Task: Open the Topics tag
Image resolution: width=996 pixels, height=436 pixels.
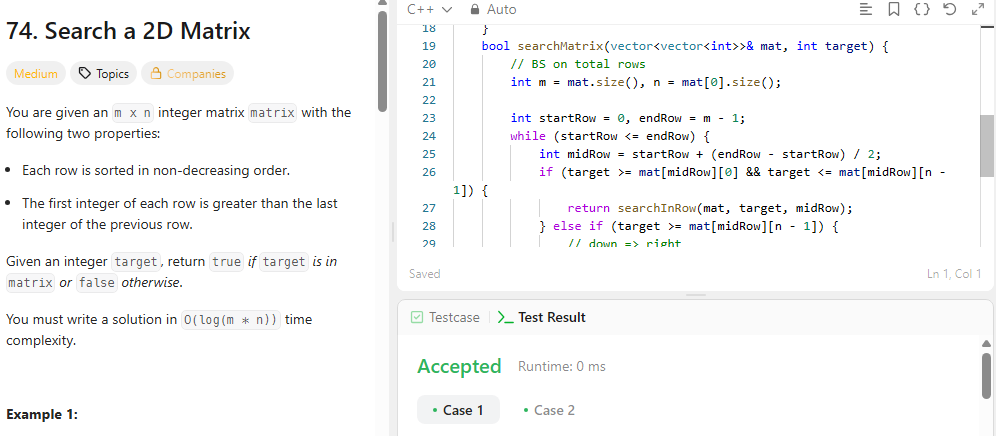Action: (x=104, y=74)
